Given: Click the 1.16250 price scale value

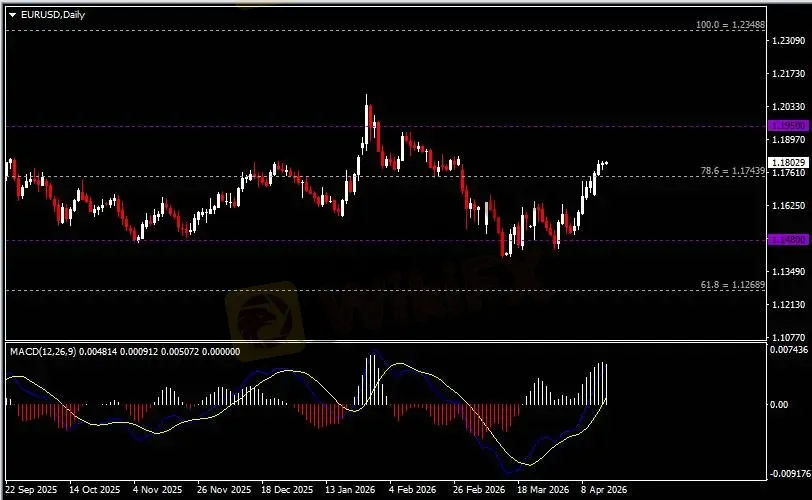Looking at the screenshot, I should (x=789, y=206).
